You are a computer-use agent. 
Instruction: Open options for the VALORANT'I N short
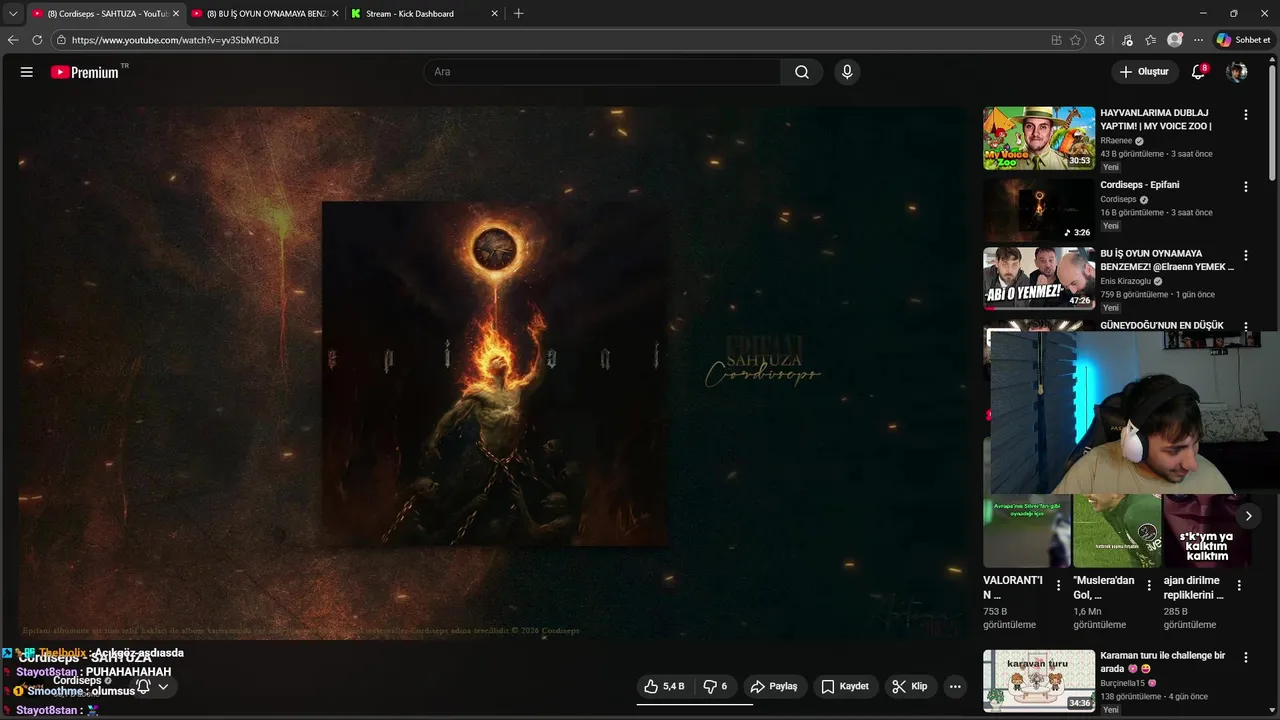1058,586
